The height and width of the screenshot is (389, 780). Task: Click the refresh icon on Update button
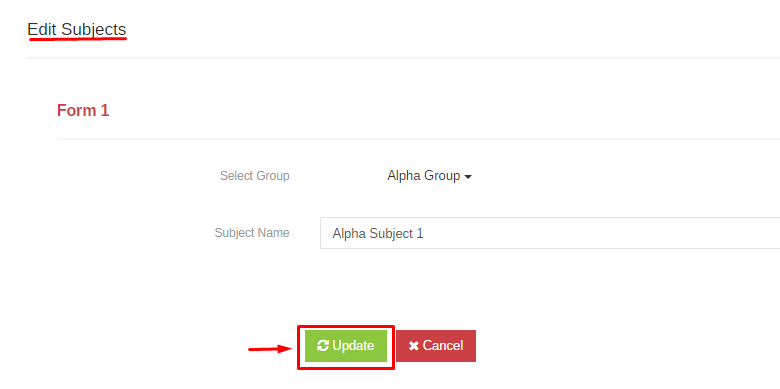coord(323,346)
